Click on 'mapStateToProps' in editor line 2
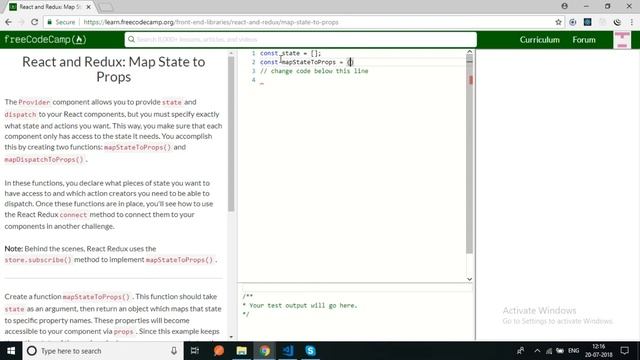640x360 pixels. coord(308,62)
